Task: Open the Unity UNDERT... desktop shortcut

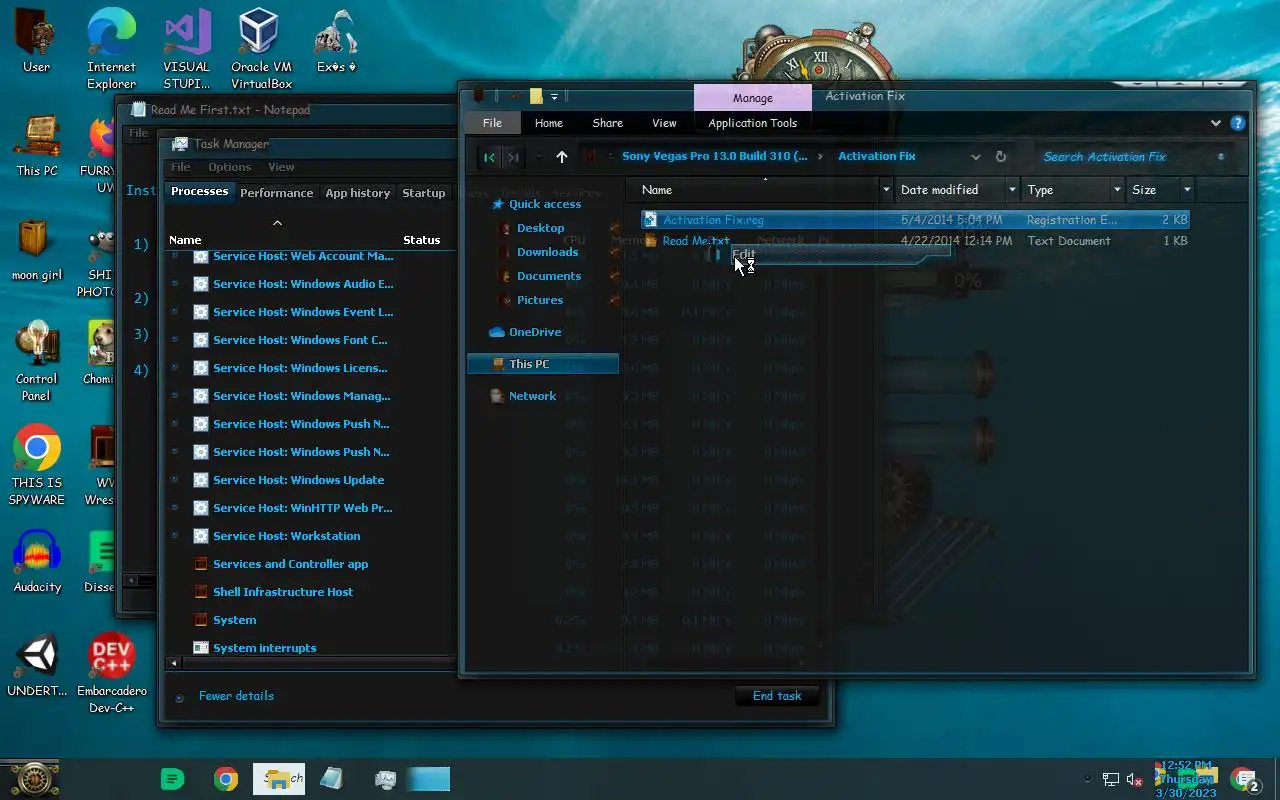Action: (x=37, y=665)
